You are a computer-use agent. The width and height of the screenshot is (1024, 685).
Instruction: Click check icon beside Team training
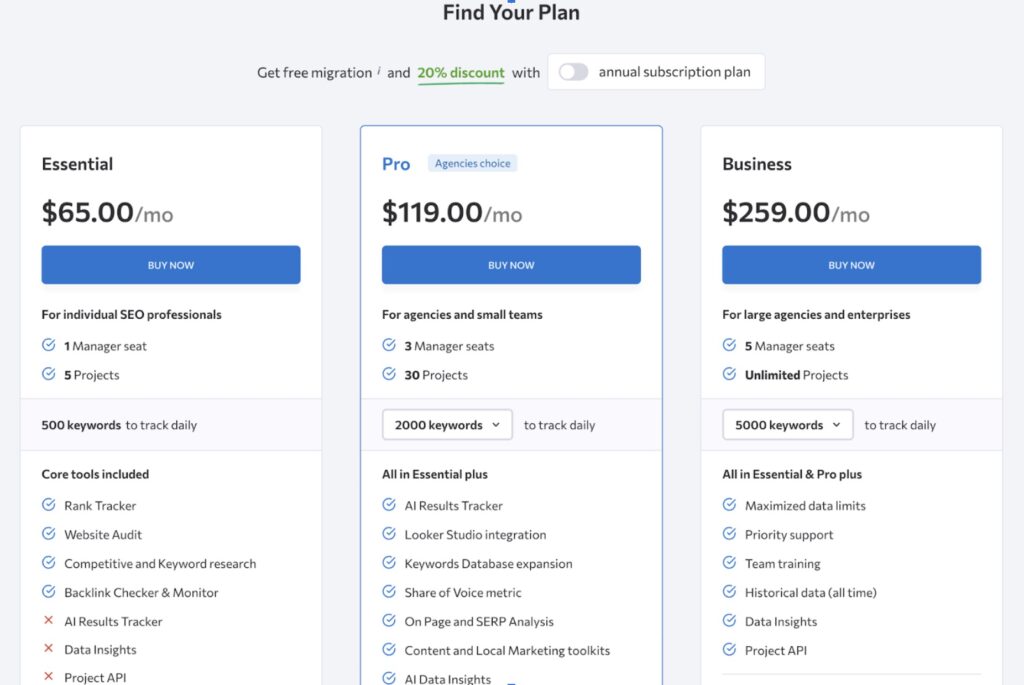tap(729, 563)
